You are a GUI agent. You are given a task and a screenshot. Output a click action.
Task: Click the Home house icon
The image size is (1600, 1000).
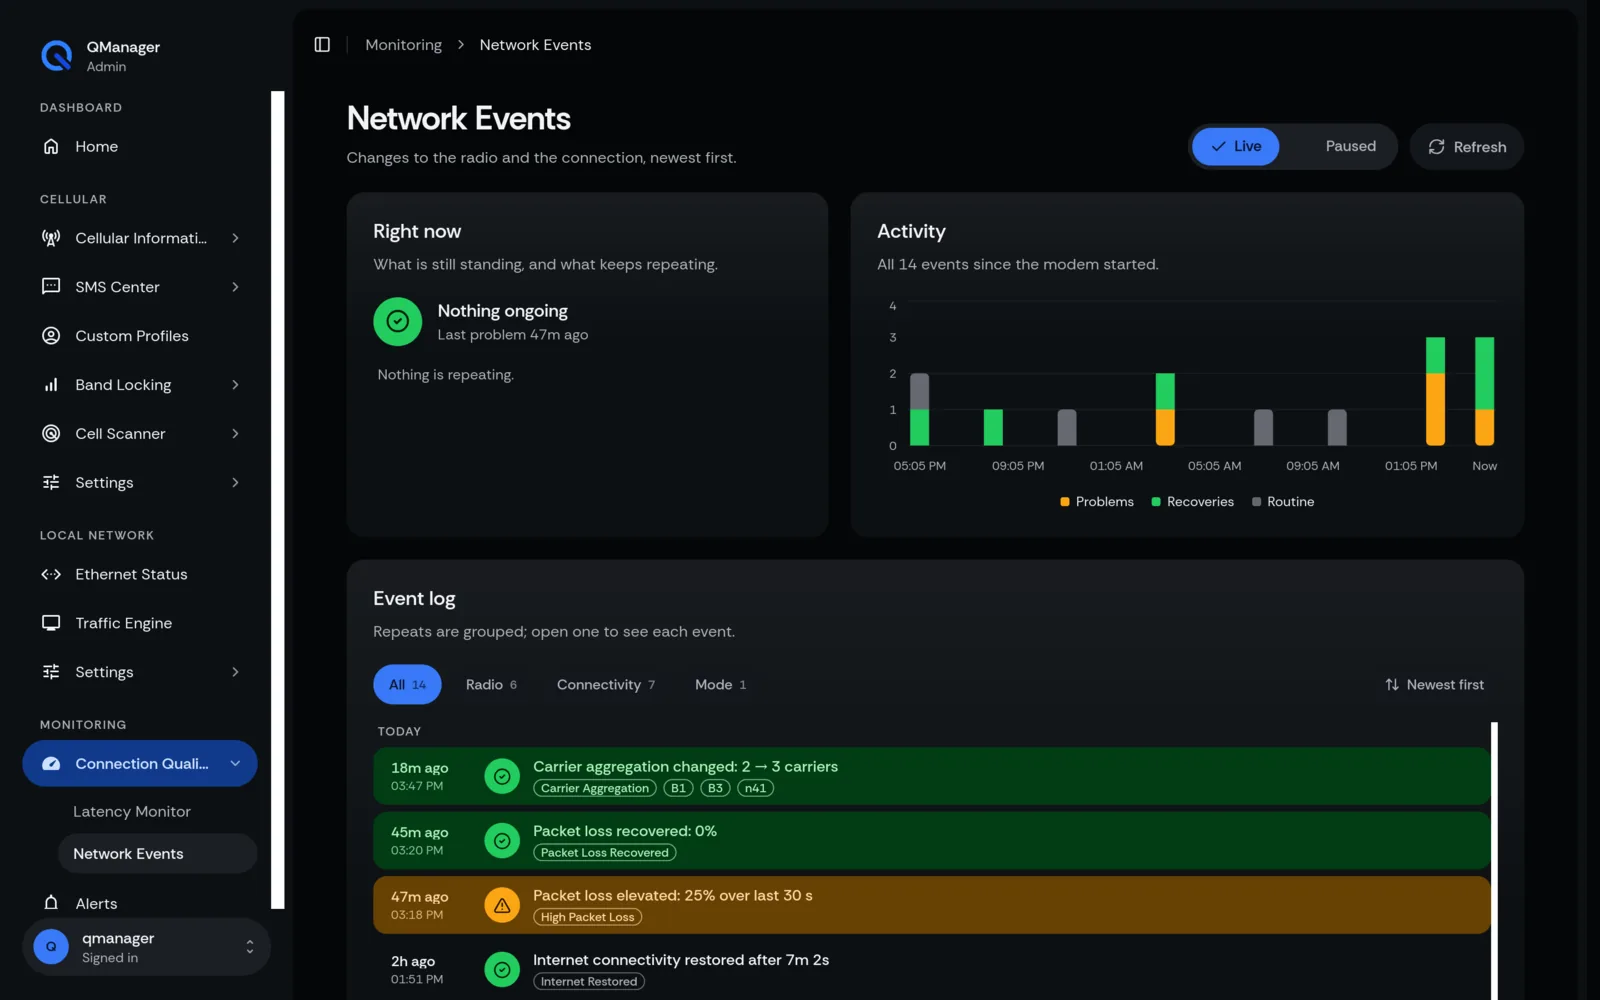pyautogui.click(x=51, y=146)
